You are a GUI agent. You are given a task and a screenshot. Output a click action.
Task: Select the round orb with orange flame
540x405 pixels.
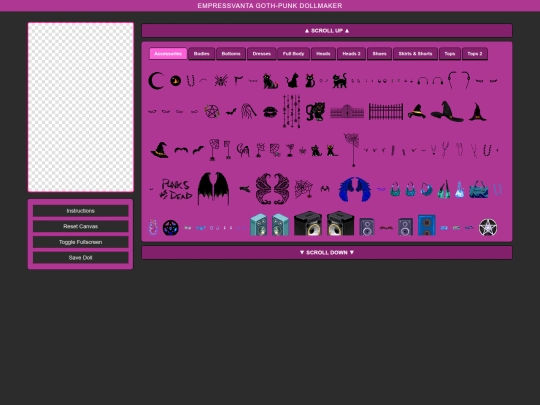[176, 81]
